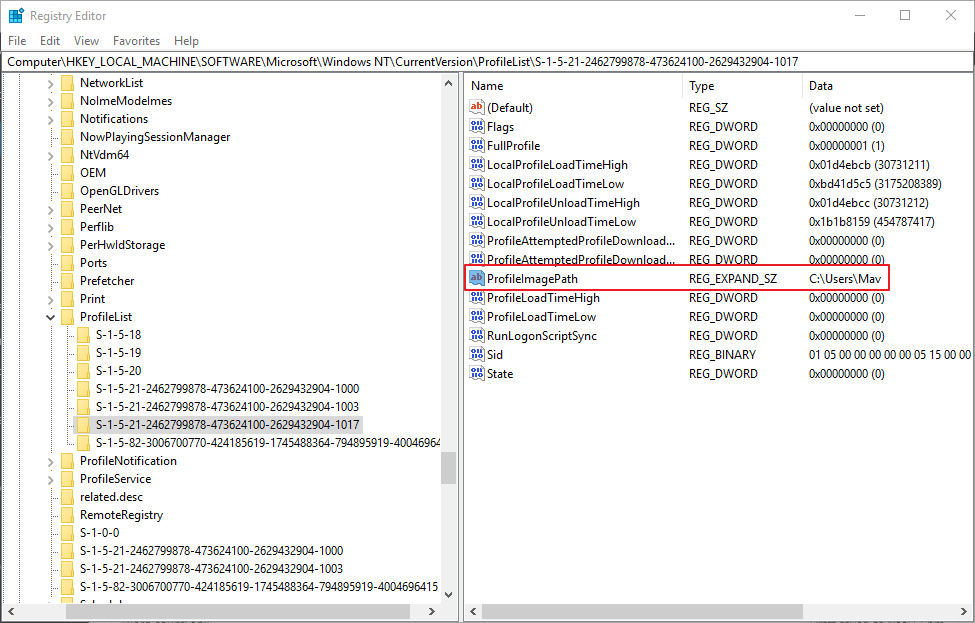Click the C:\Users\Mav data value
The image size is (975, 623).
pos(845,279)
